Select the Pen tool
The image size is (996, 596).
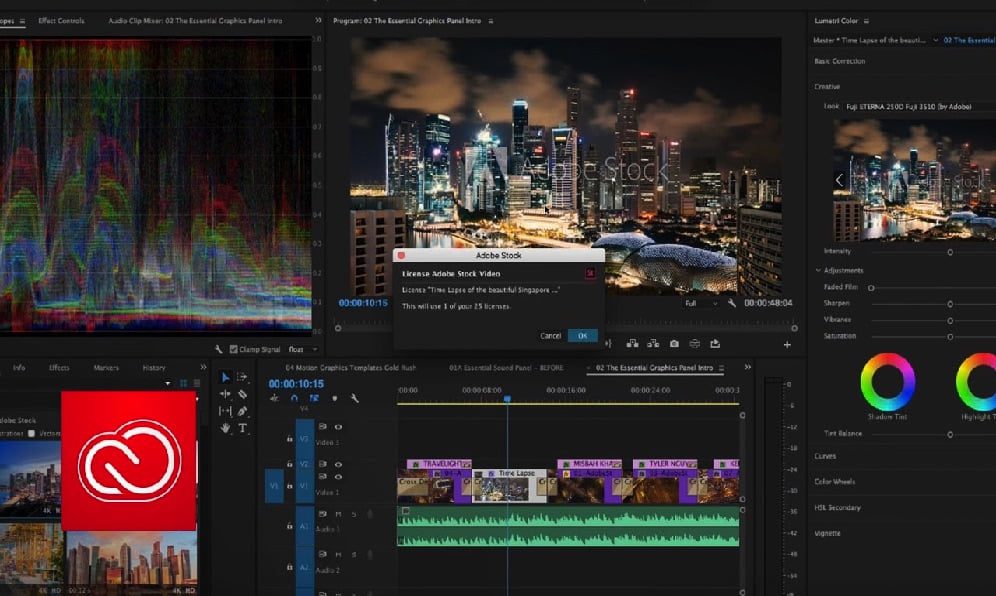(243, 411)
